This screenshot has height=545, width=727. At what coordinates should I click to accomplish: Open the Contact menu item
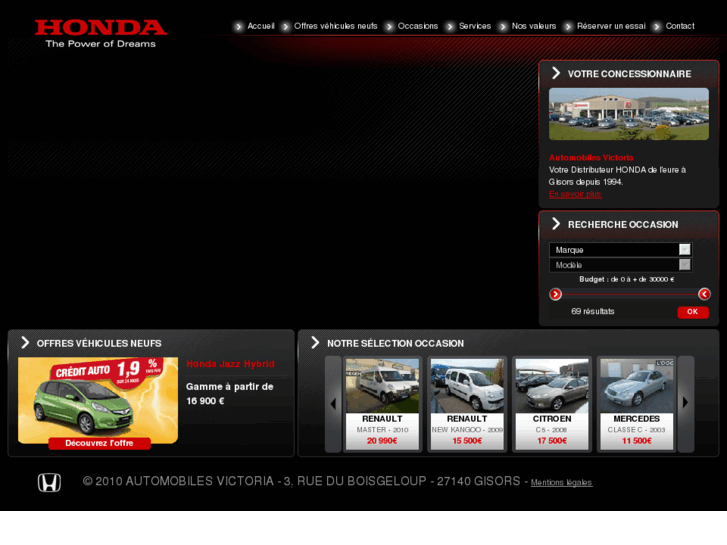[x=680, y=26]
